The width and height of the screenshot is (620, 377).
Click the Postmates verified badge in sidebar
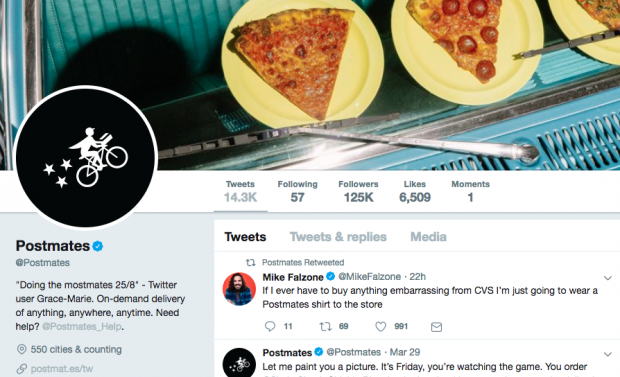[x=98, y=246]
